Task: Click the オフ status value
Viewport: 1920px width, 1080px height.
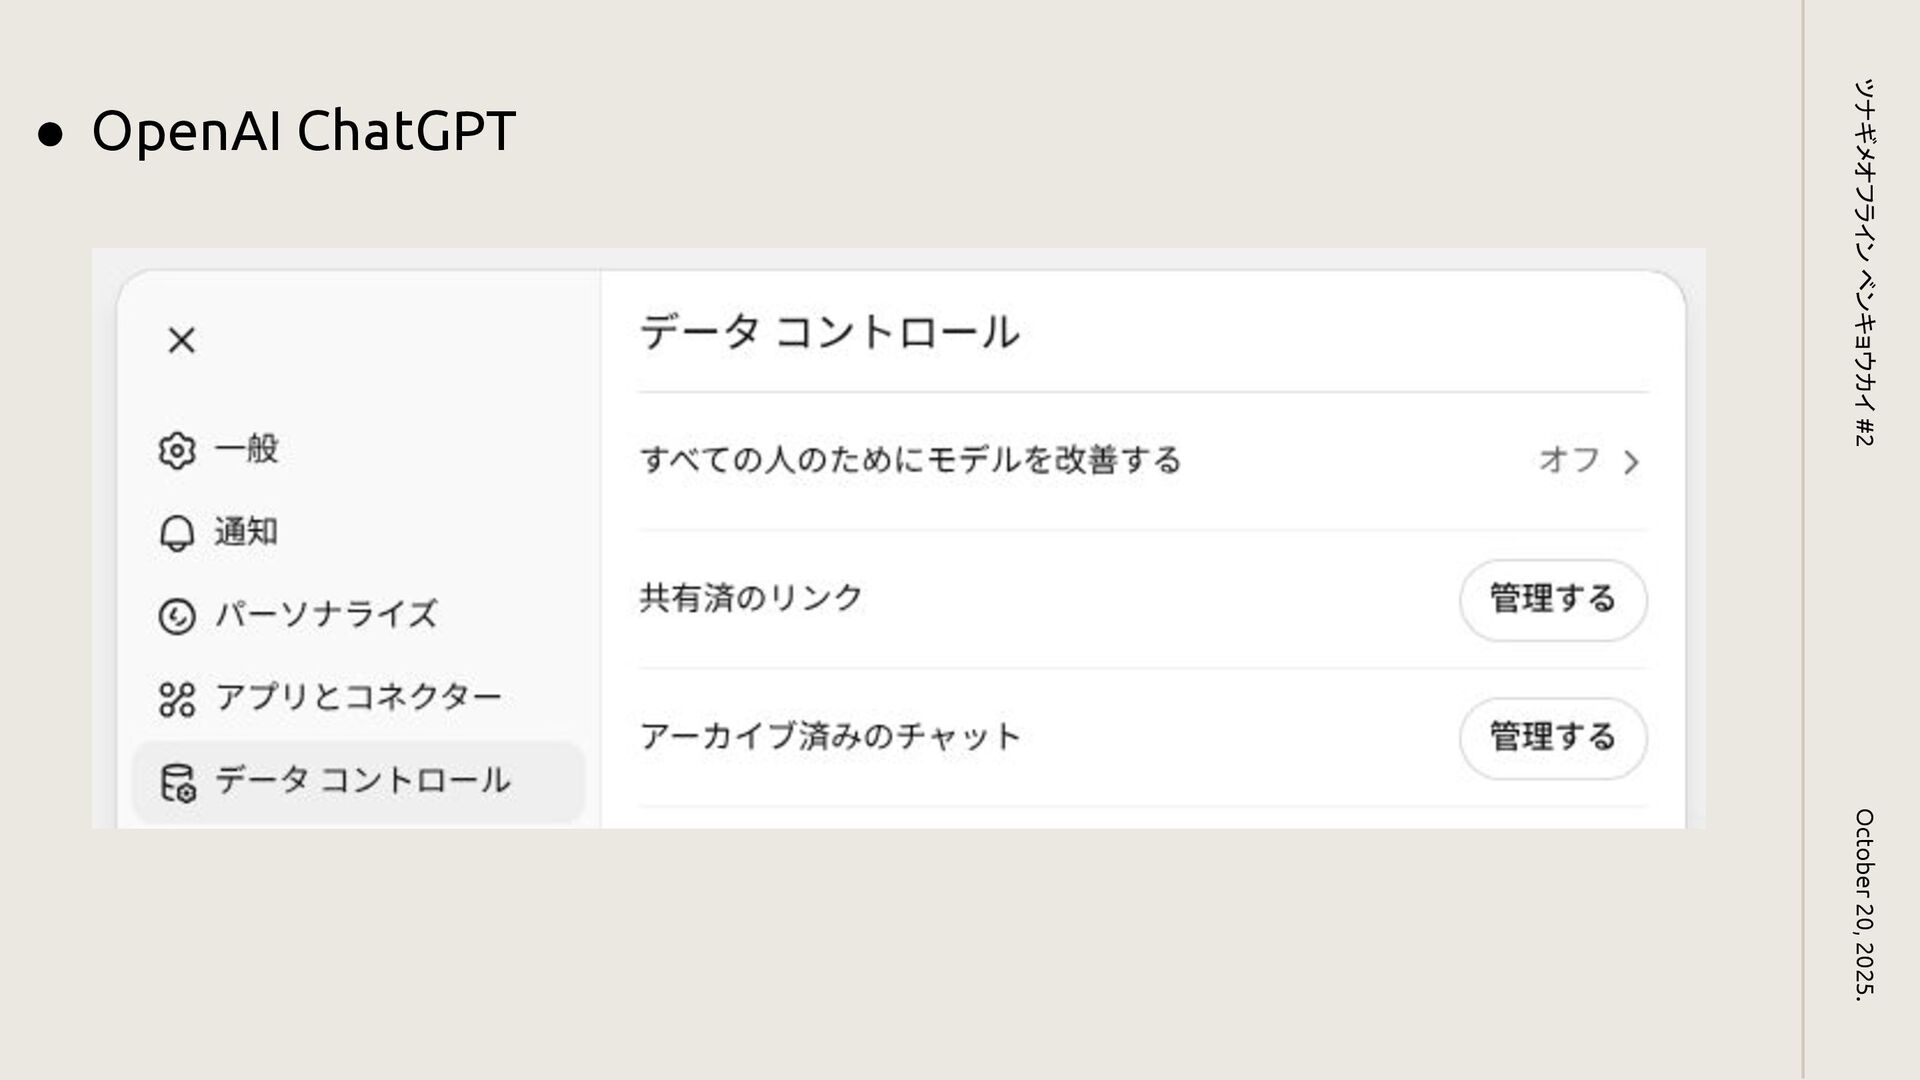Action: (x=1569, y=460)
